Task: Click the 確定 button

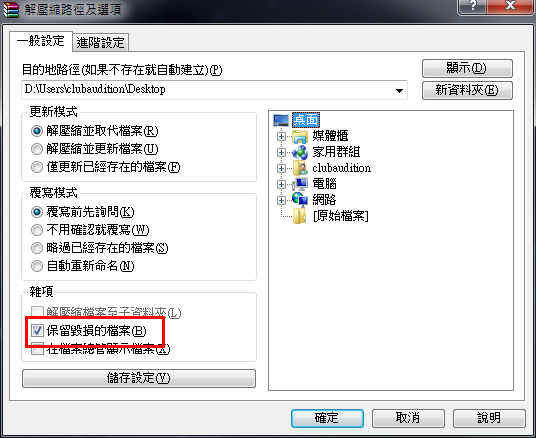Action: point(327,418)
